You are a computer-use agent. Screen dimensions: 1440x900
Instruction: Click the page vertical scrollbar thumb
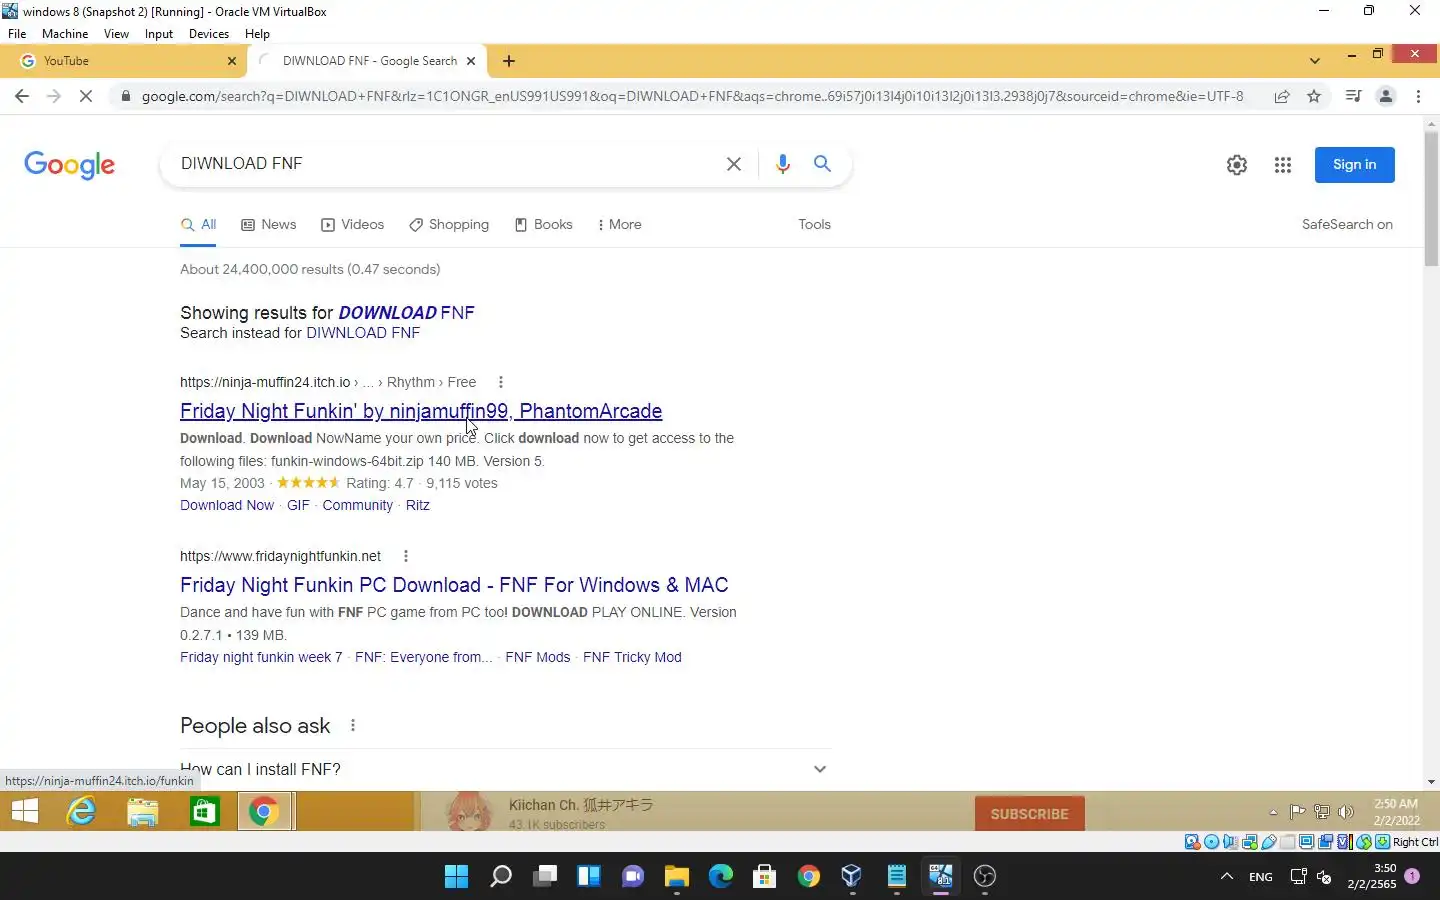pos(1431,198)
